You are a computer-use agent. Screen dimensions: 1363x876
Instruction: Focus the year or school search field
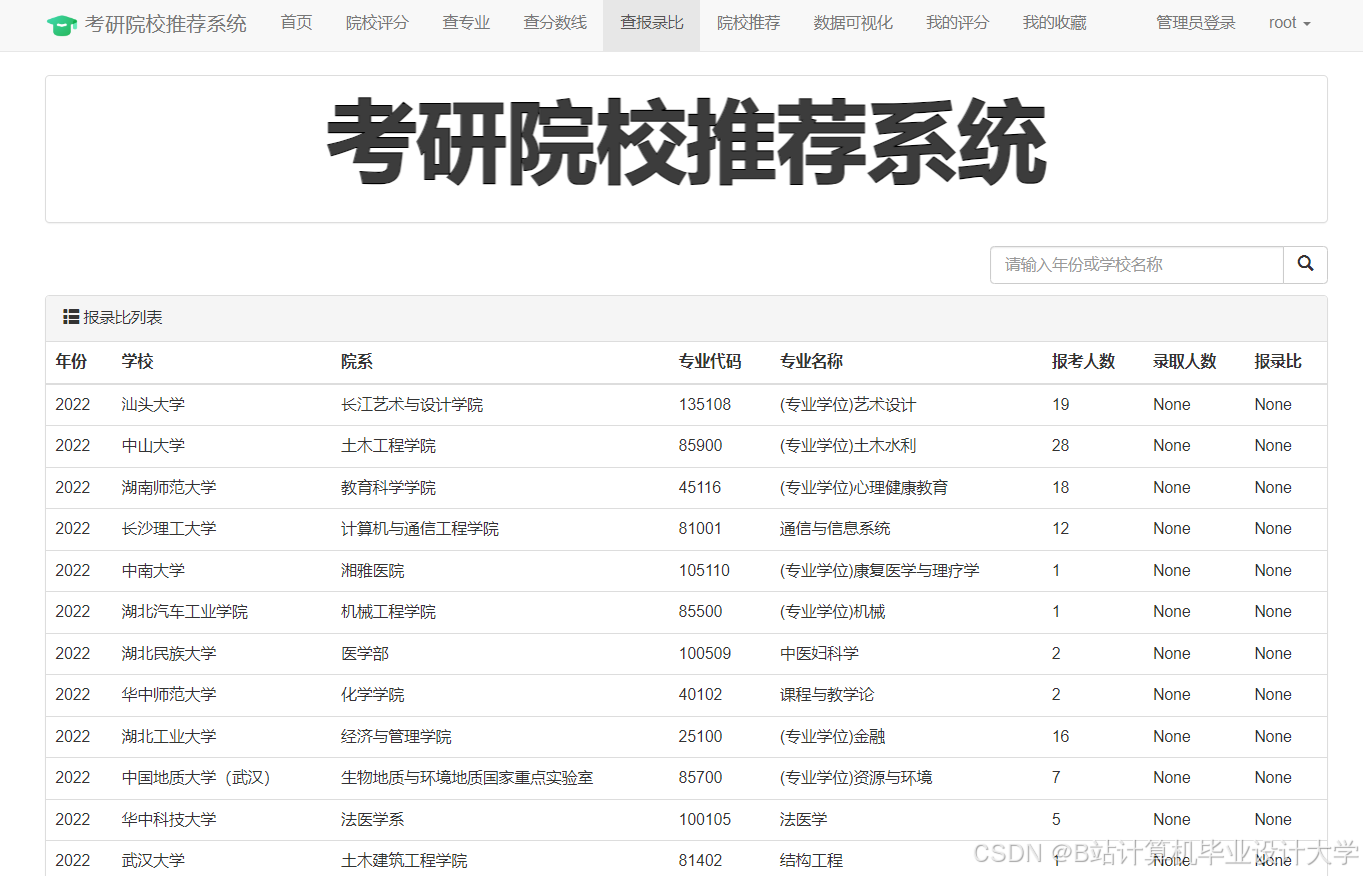[x=1137, y=265]
